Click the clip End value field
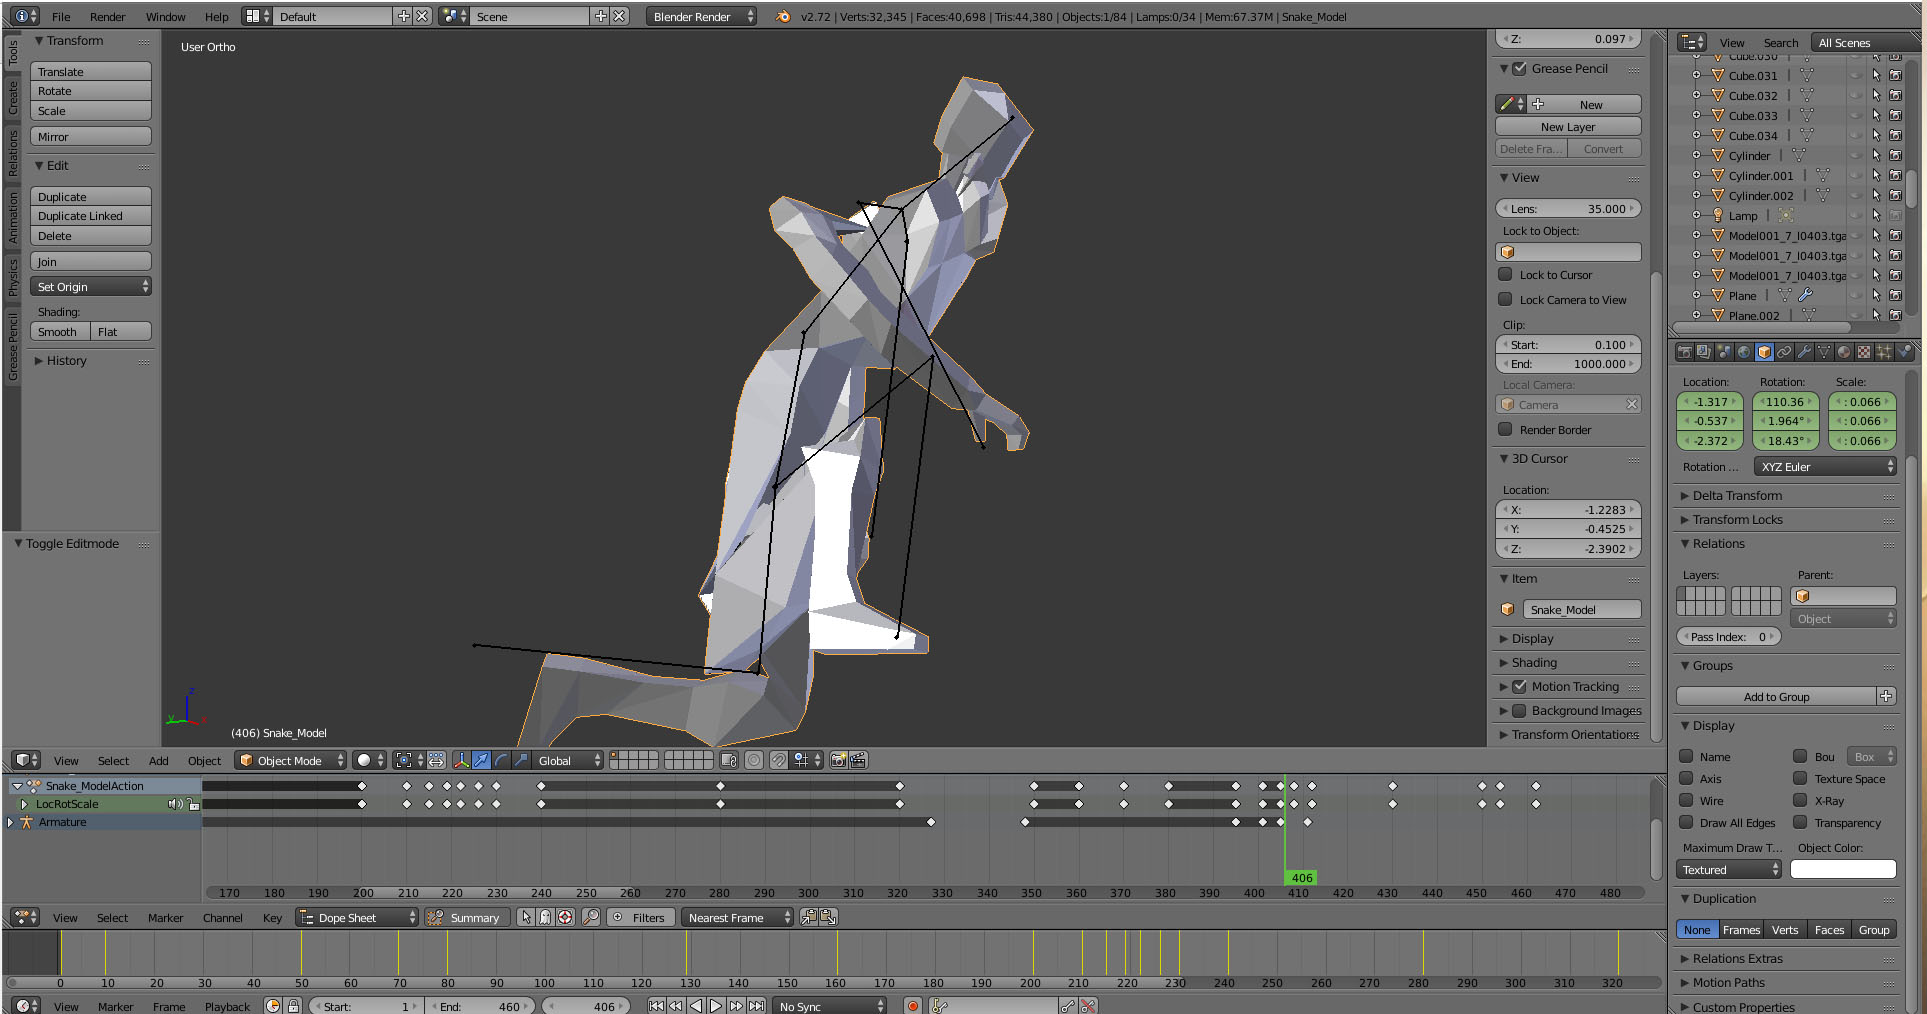The image size is (1927, 1014). [x=1568, y=363]
